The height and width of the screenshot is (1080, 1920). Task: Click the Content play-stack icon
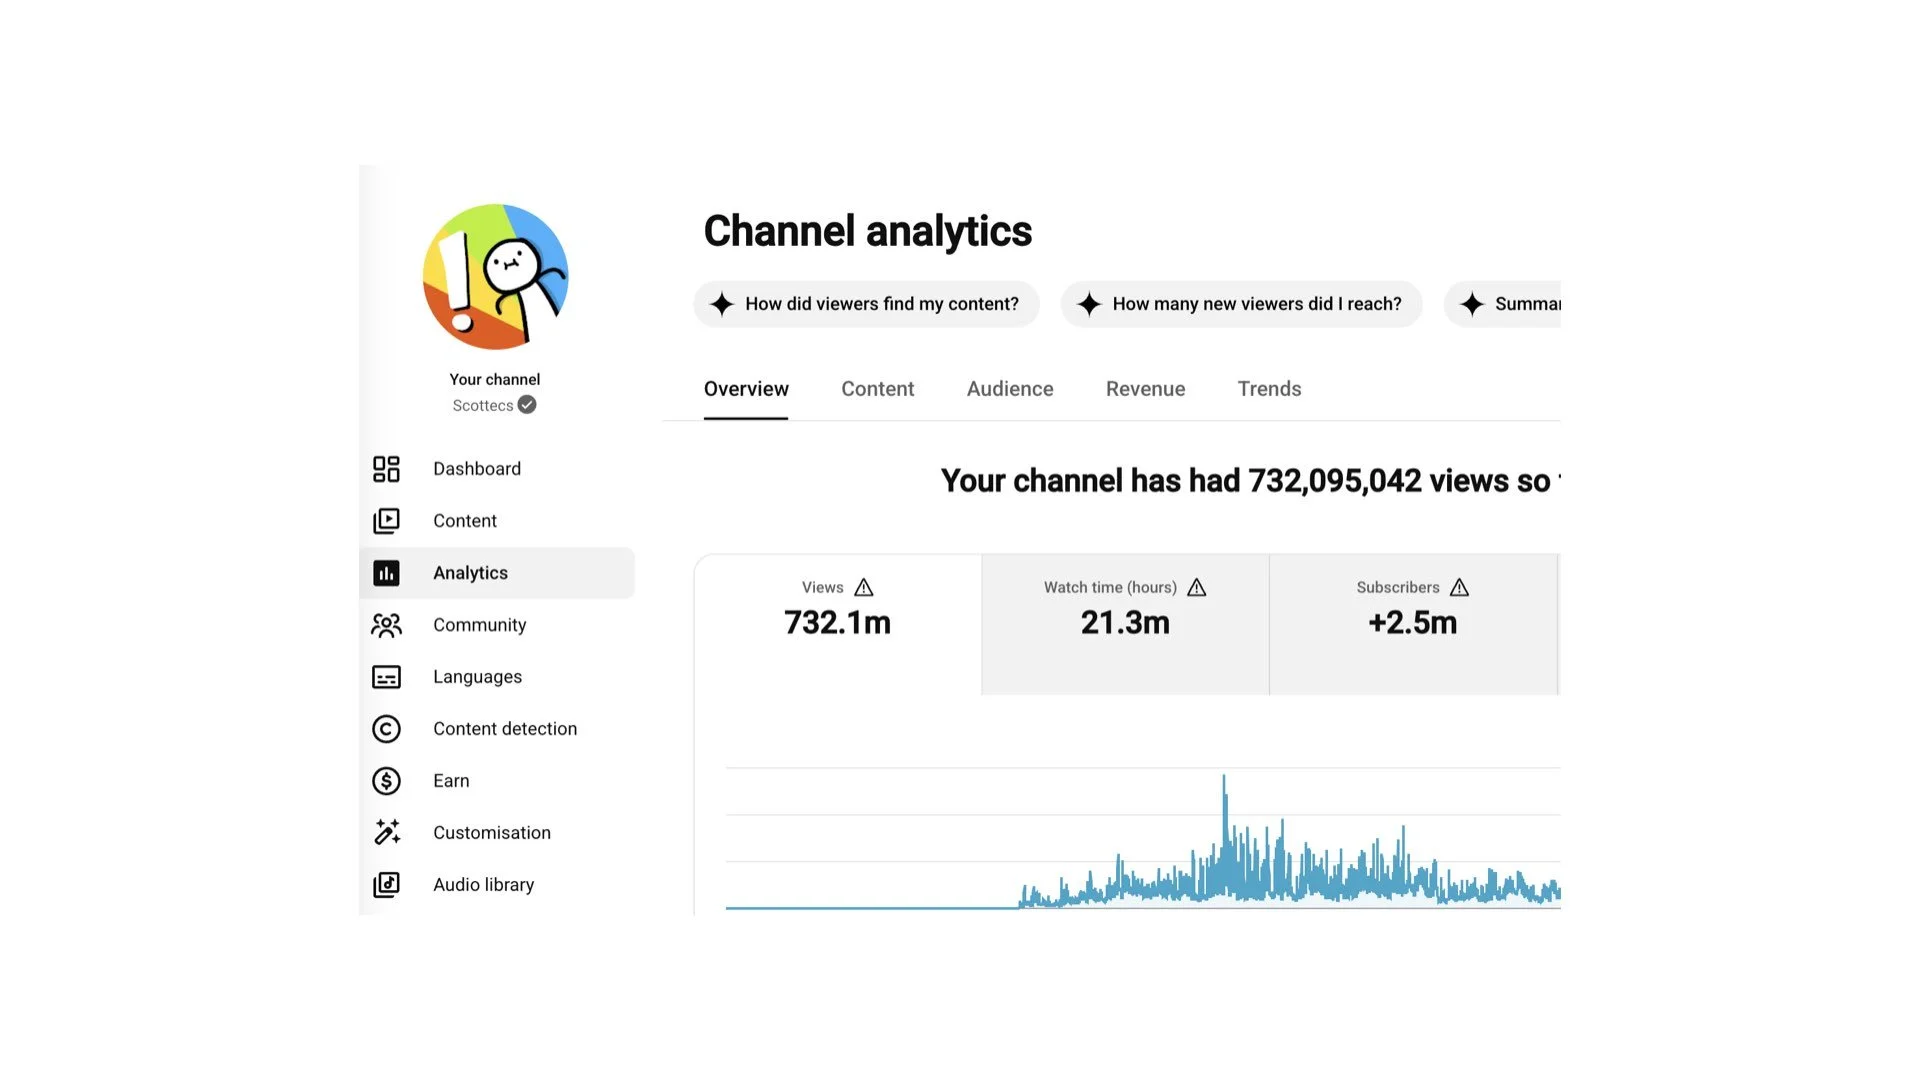click(386, 521)
